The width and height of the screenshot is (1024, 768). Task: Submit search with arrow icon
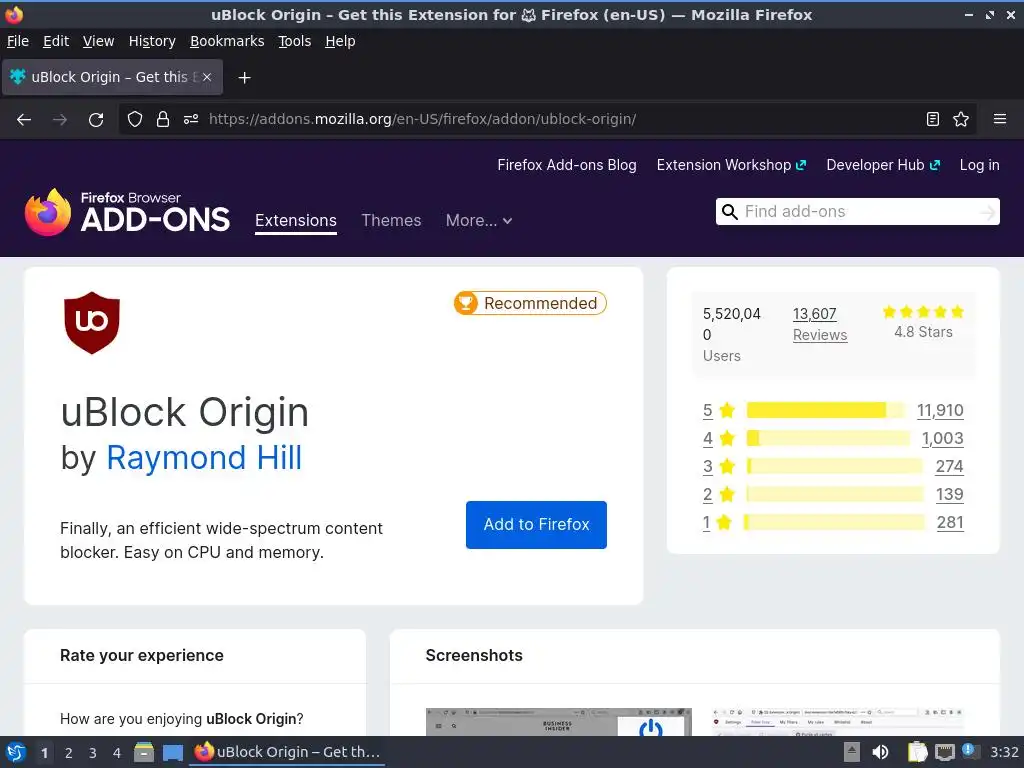click(x=988, y=212)
